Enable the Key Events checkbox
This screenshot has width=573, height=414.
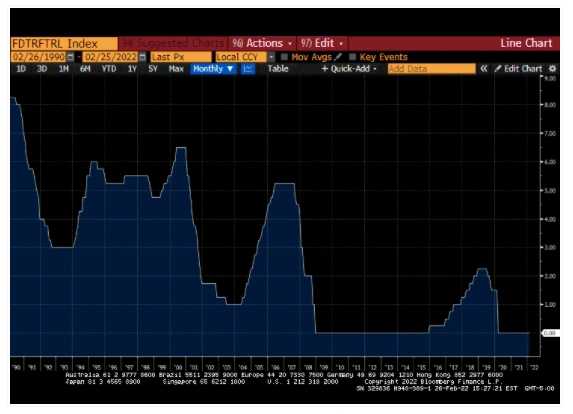352,57
